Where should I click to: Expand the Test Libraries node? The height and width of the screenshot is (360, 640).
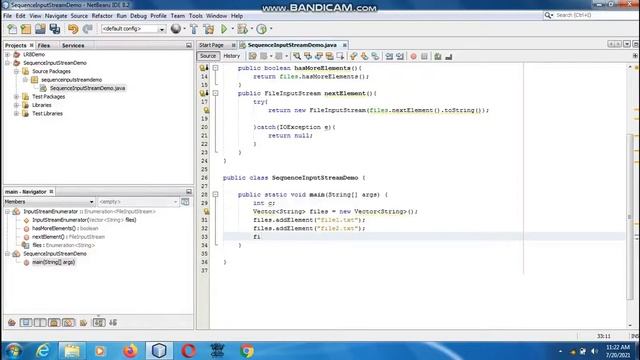click(x=16, y=113)
